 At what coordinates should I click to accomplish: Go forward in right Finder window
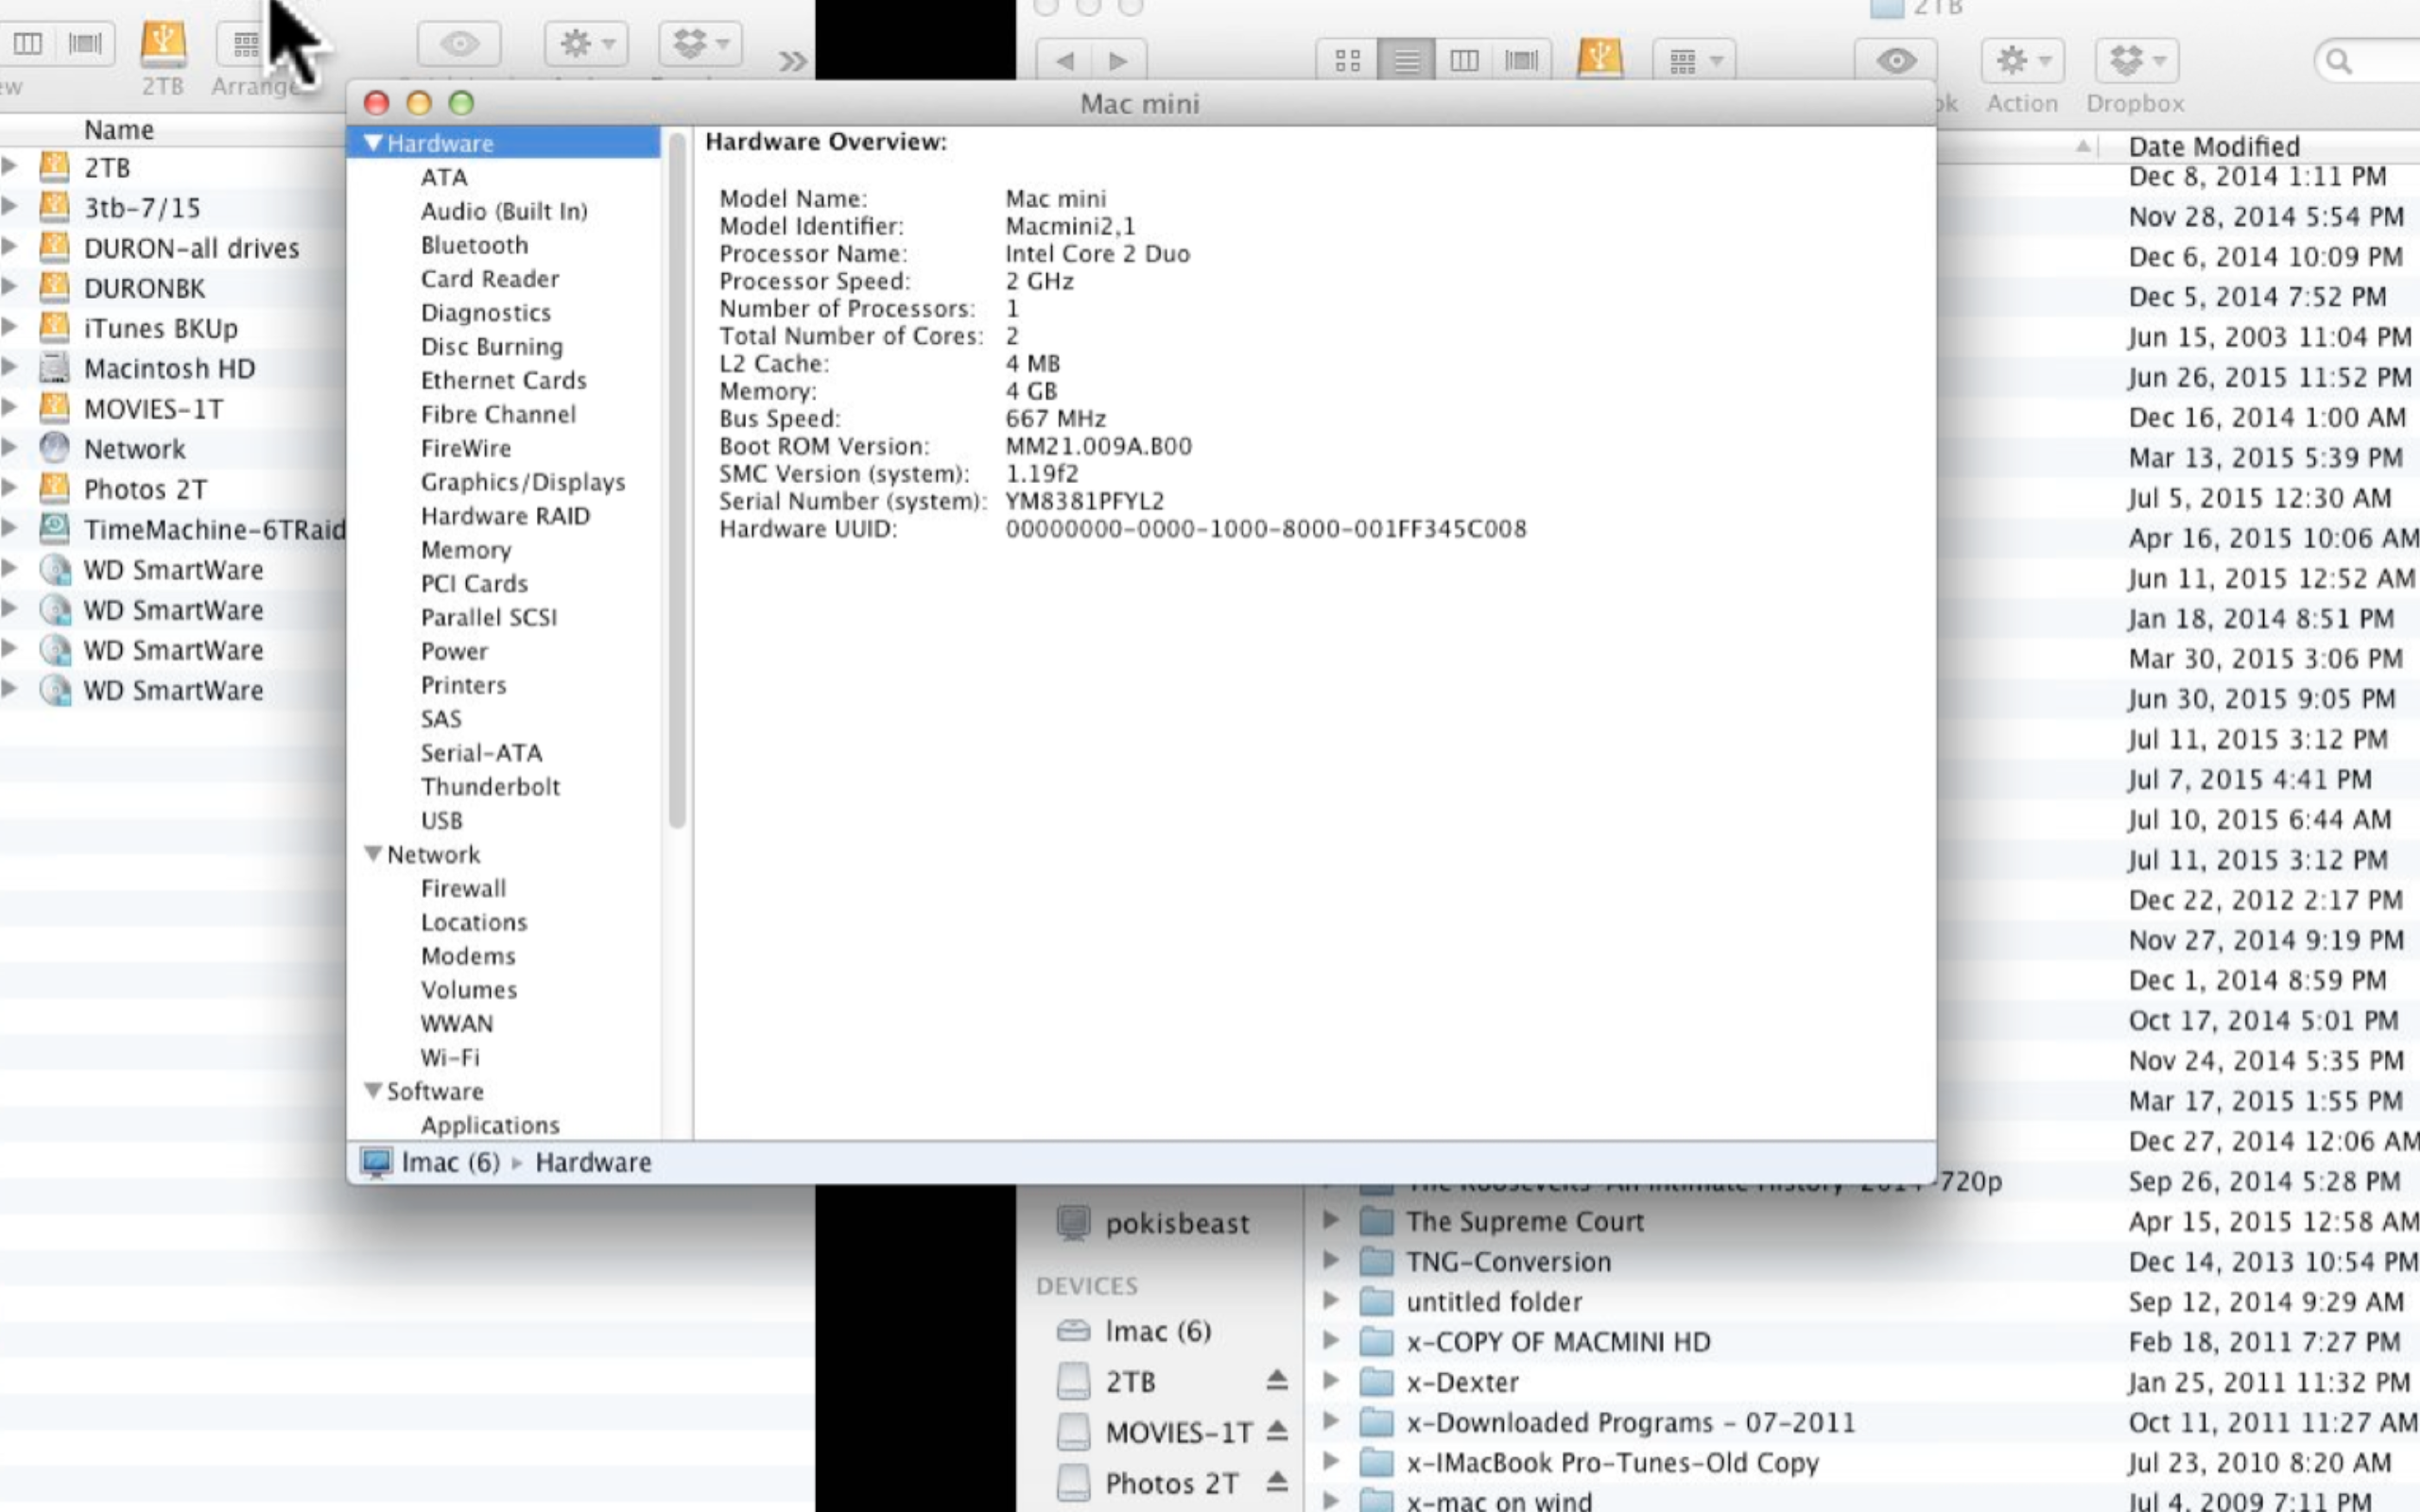click(1119, 61)
